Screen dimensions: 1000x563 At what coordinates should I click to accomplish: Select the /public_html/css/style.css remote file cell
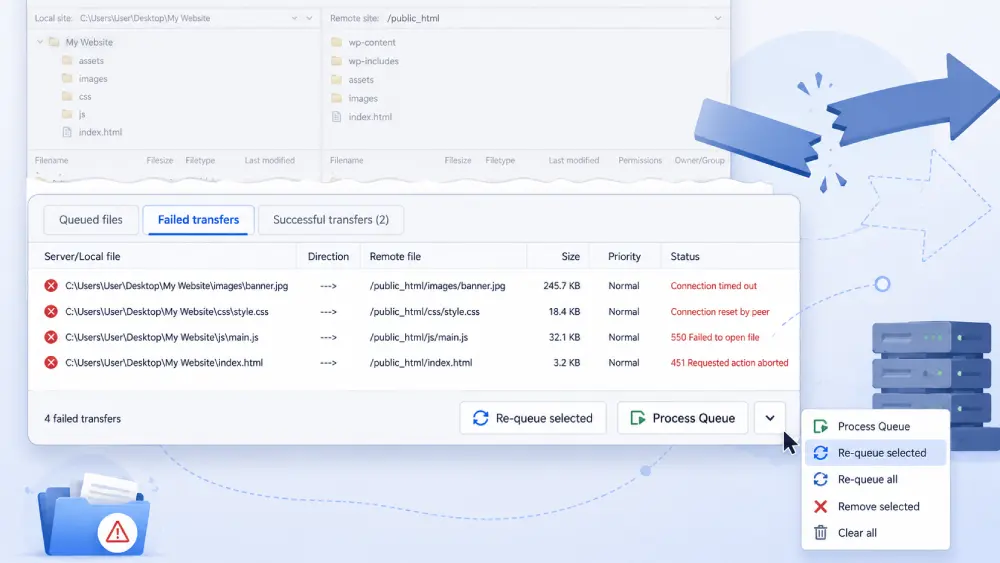click(x=424, y=312)
